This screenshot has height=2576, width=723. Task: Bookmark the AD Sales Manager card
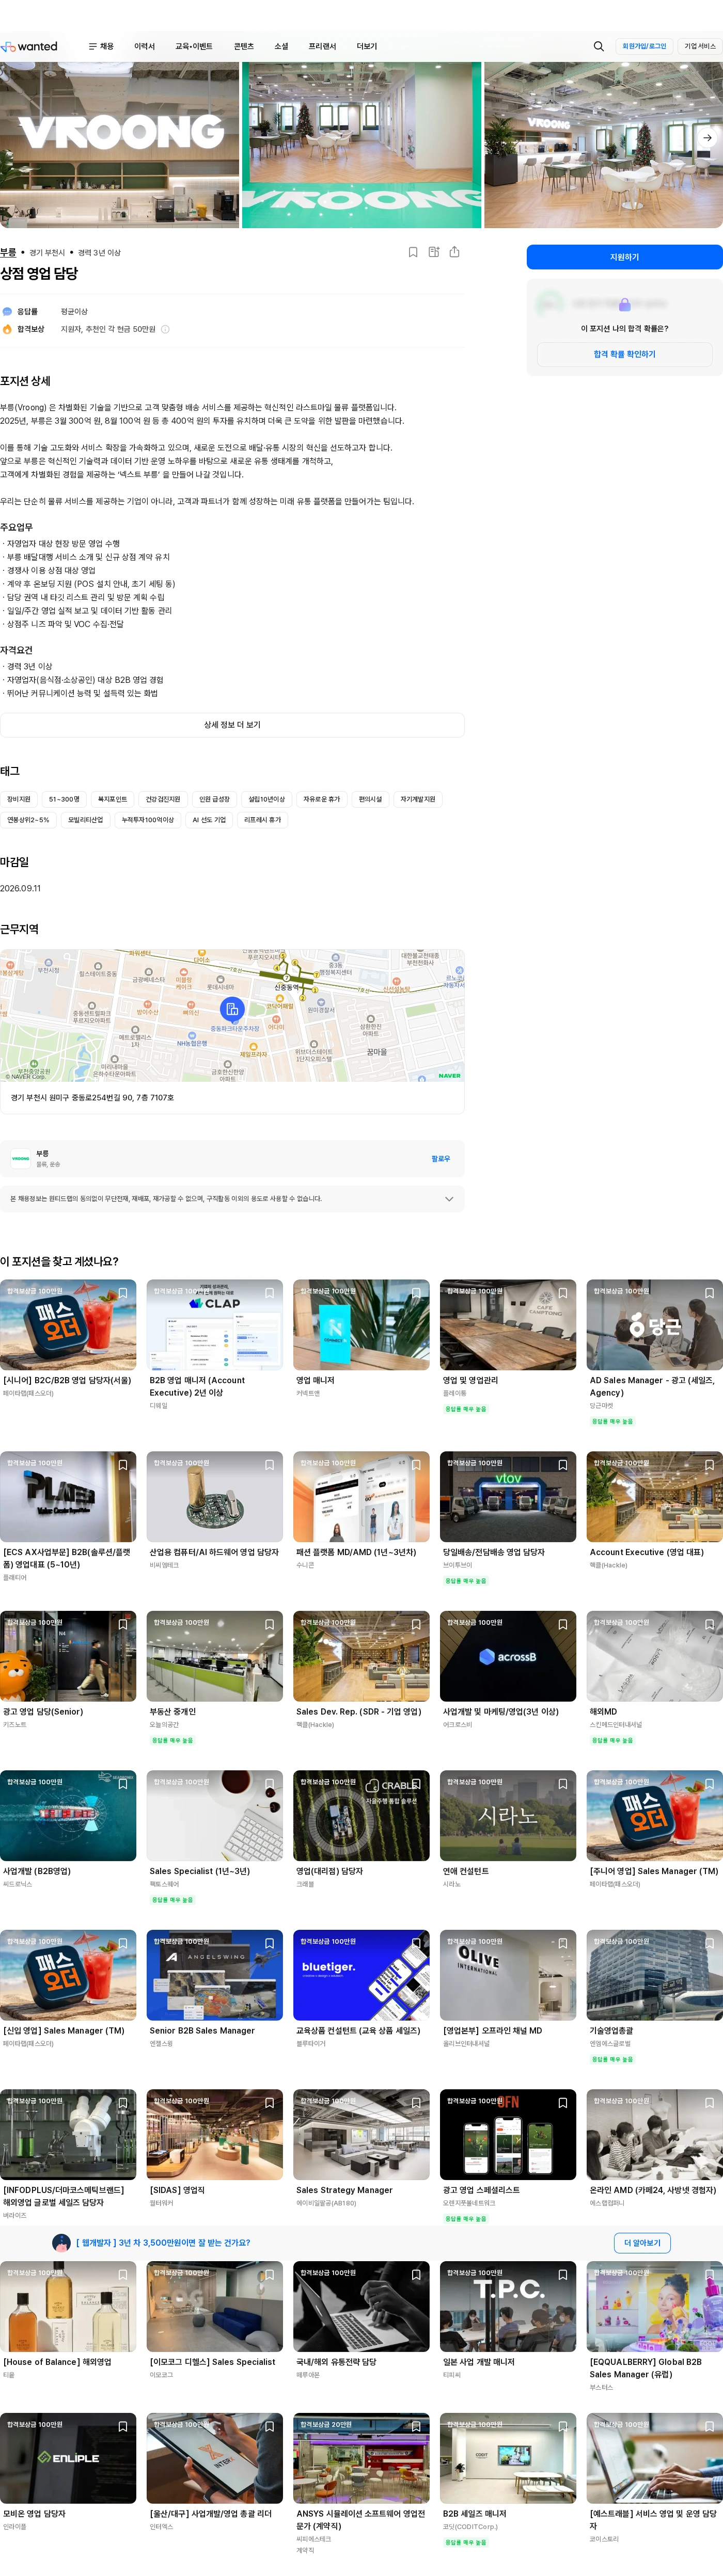(x=709, y=1293)
